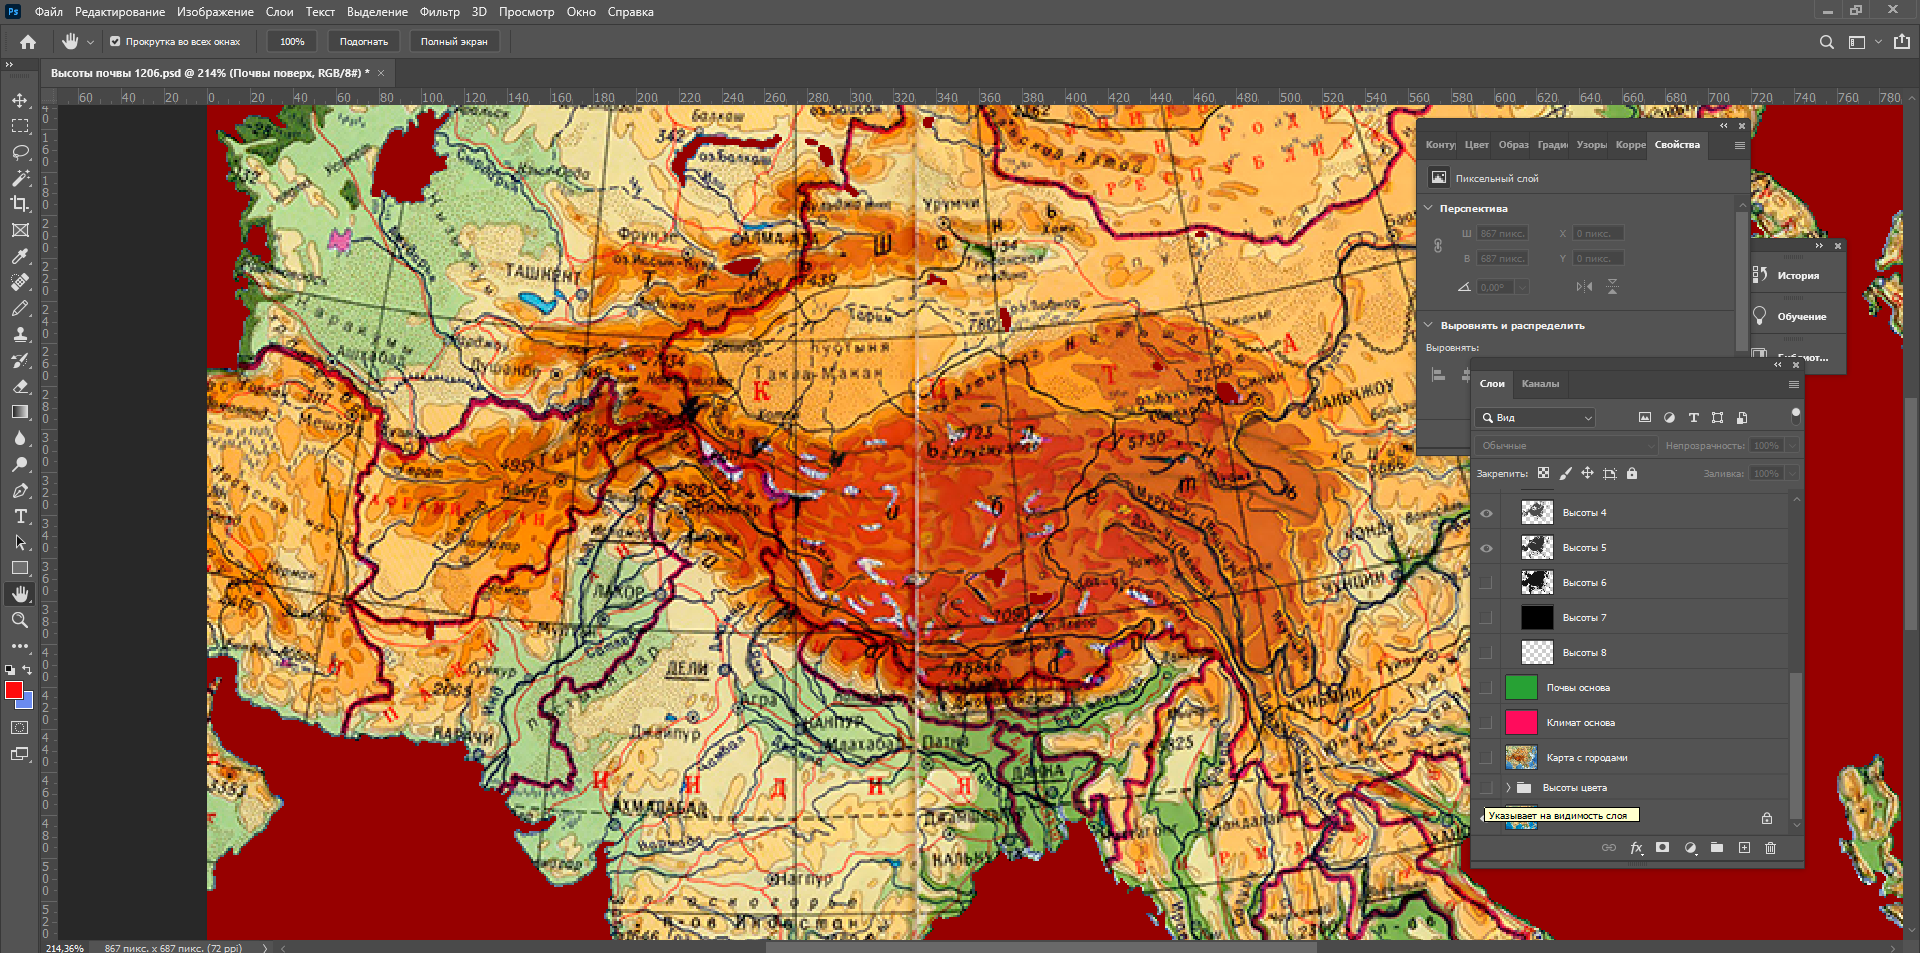Select the Lasso tool

pyautogui.click(x=20, y=152)
